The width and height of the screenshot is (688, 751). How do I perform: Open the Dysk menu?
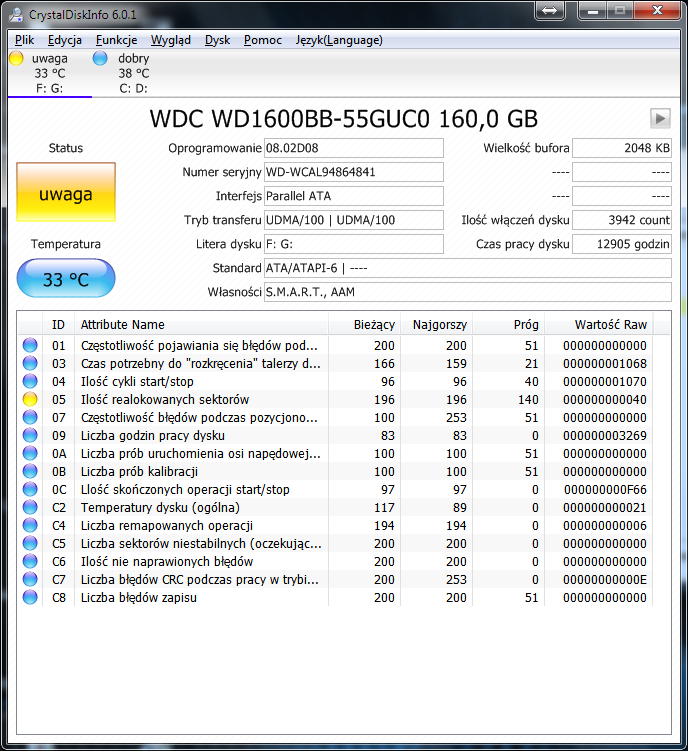coord(218,40)
